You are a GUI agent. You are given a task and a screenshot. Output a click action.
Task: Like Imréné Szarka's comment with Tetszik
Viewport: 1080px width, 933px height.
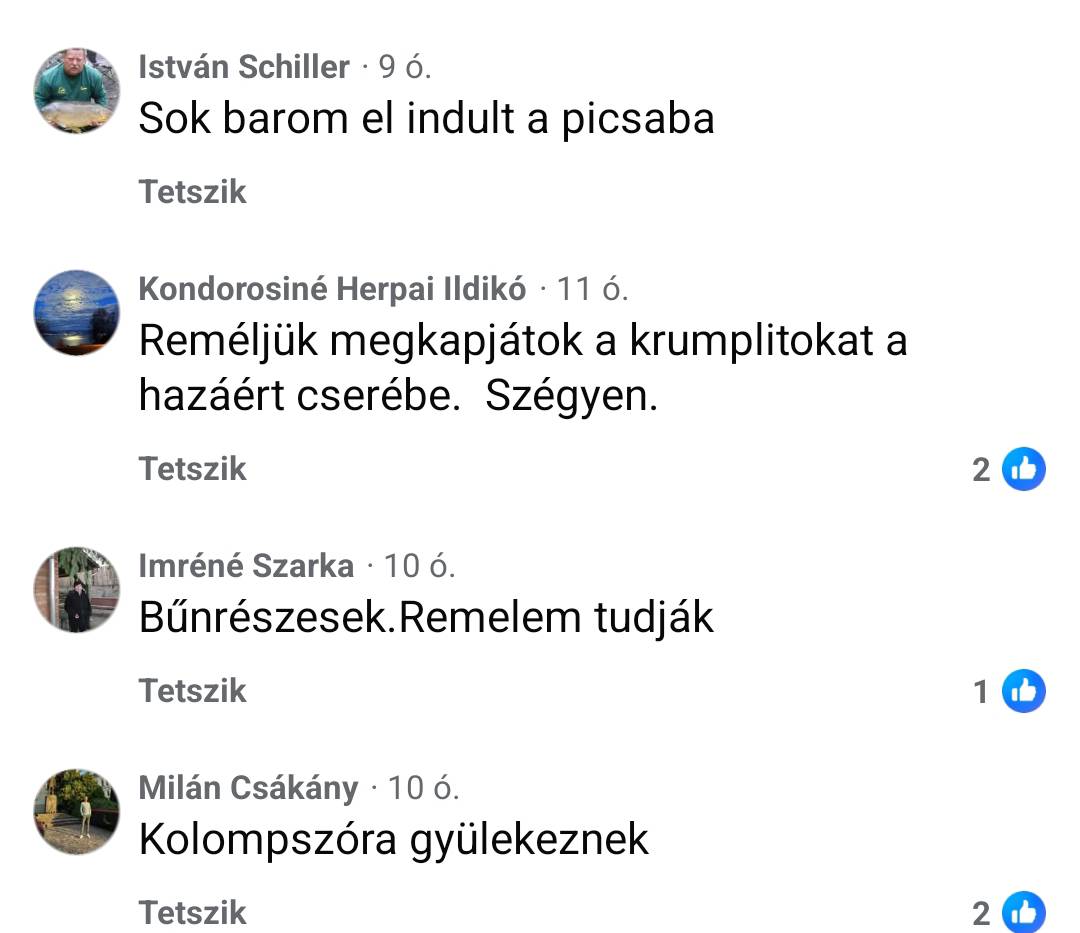tap(192, 691)
